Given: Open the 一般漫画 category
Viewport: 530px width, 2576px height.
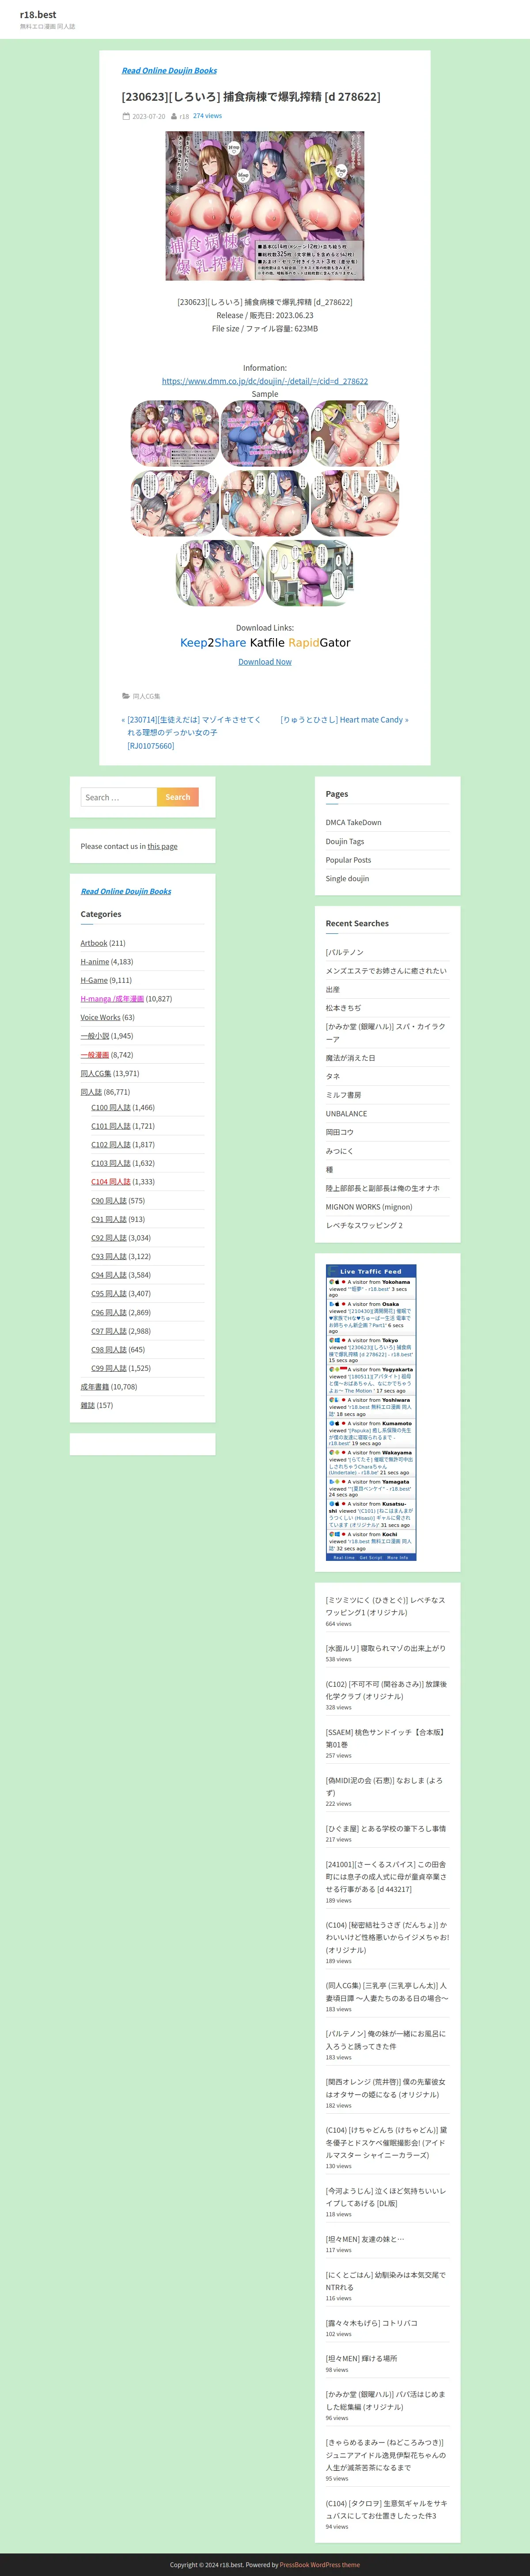Looking at the screenshot, I should (x=95, y=1055).
